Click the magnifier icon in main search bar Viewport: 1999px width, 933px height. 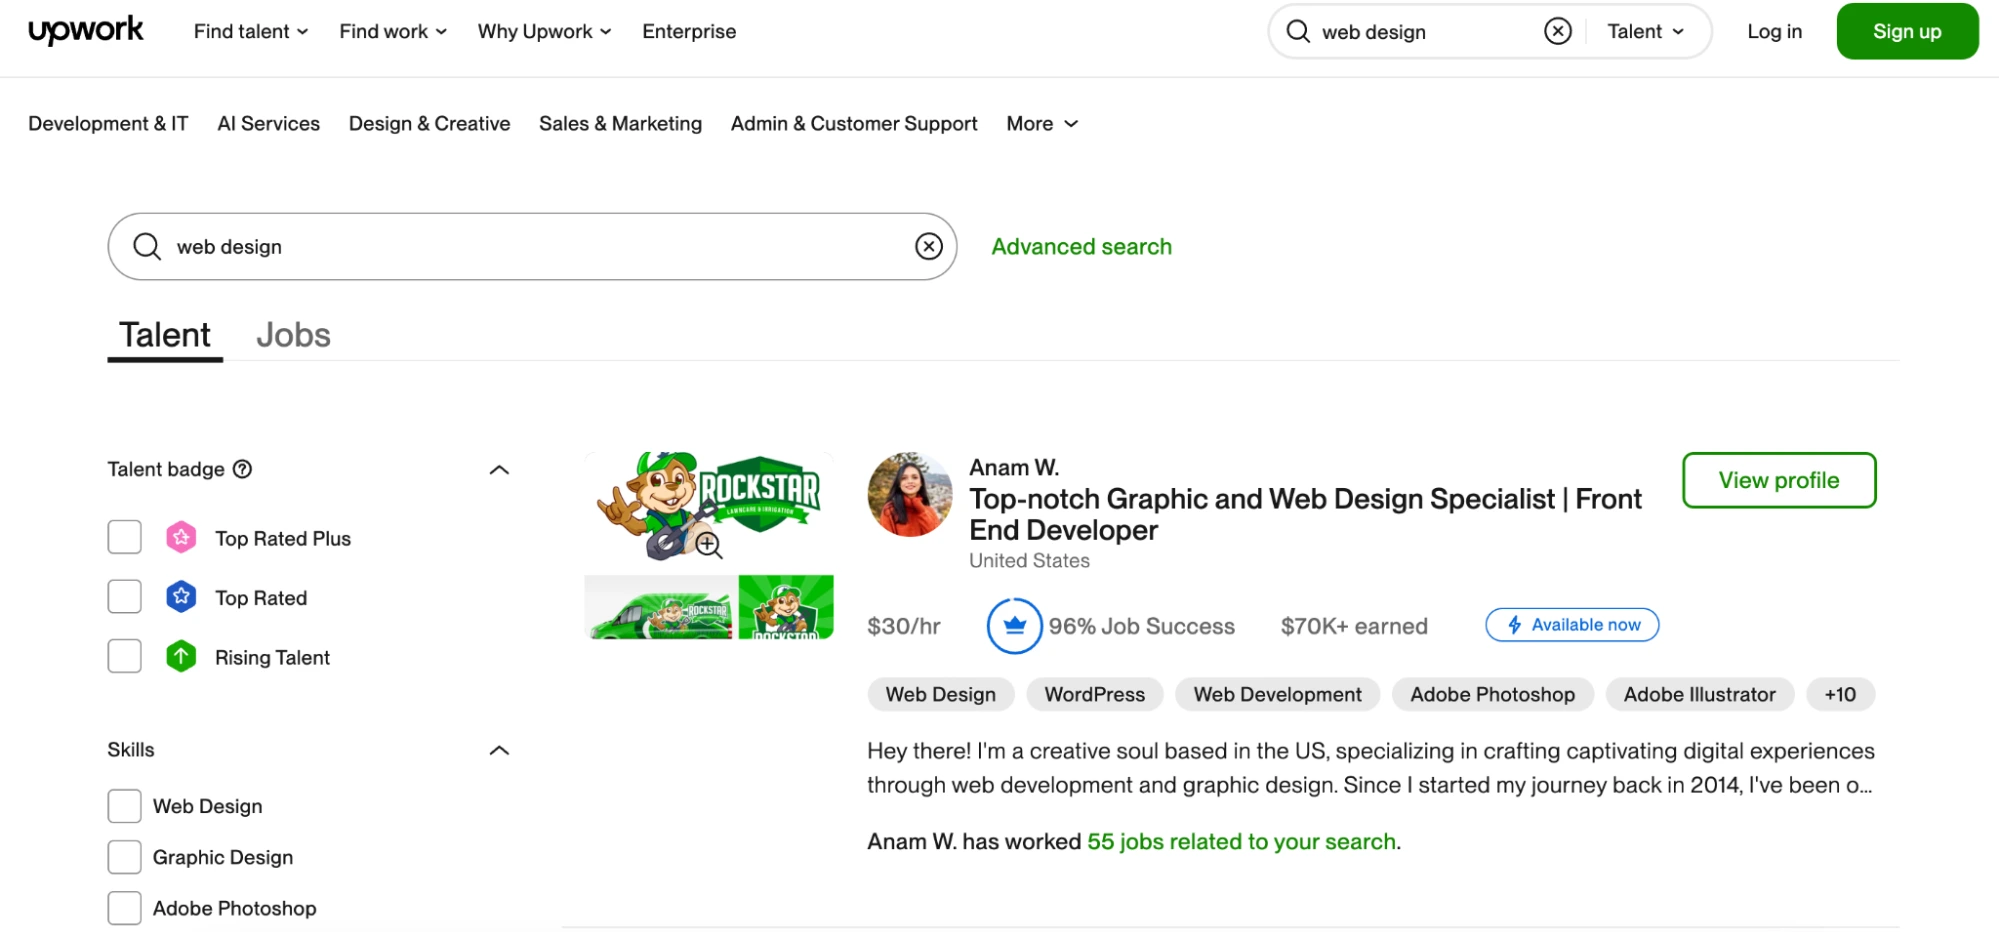(x=147, y=246)
